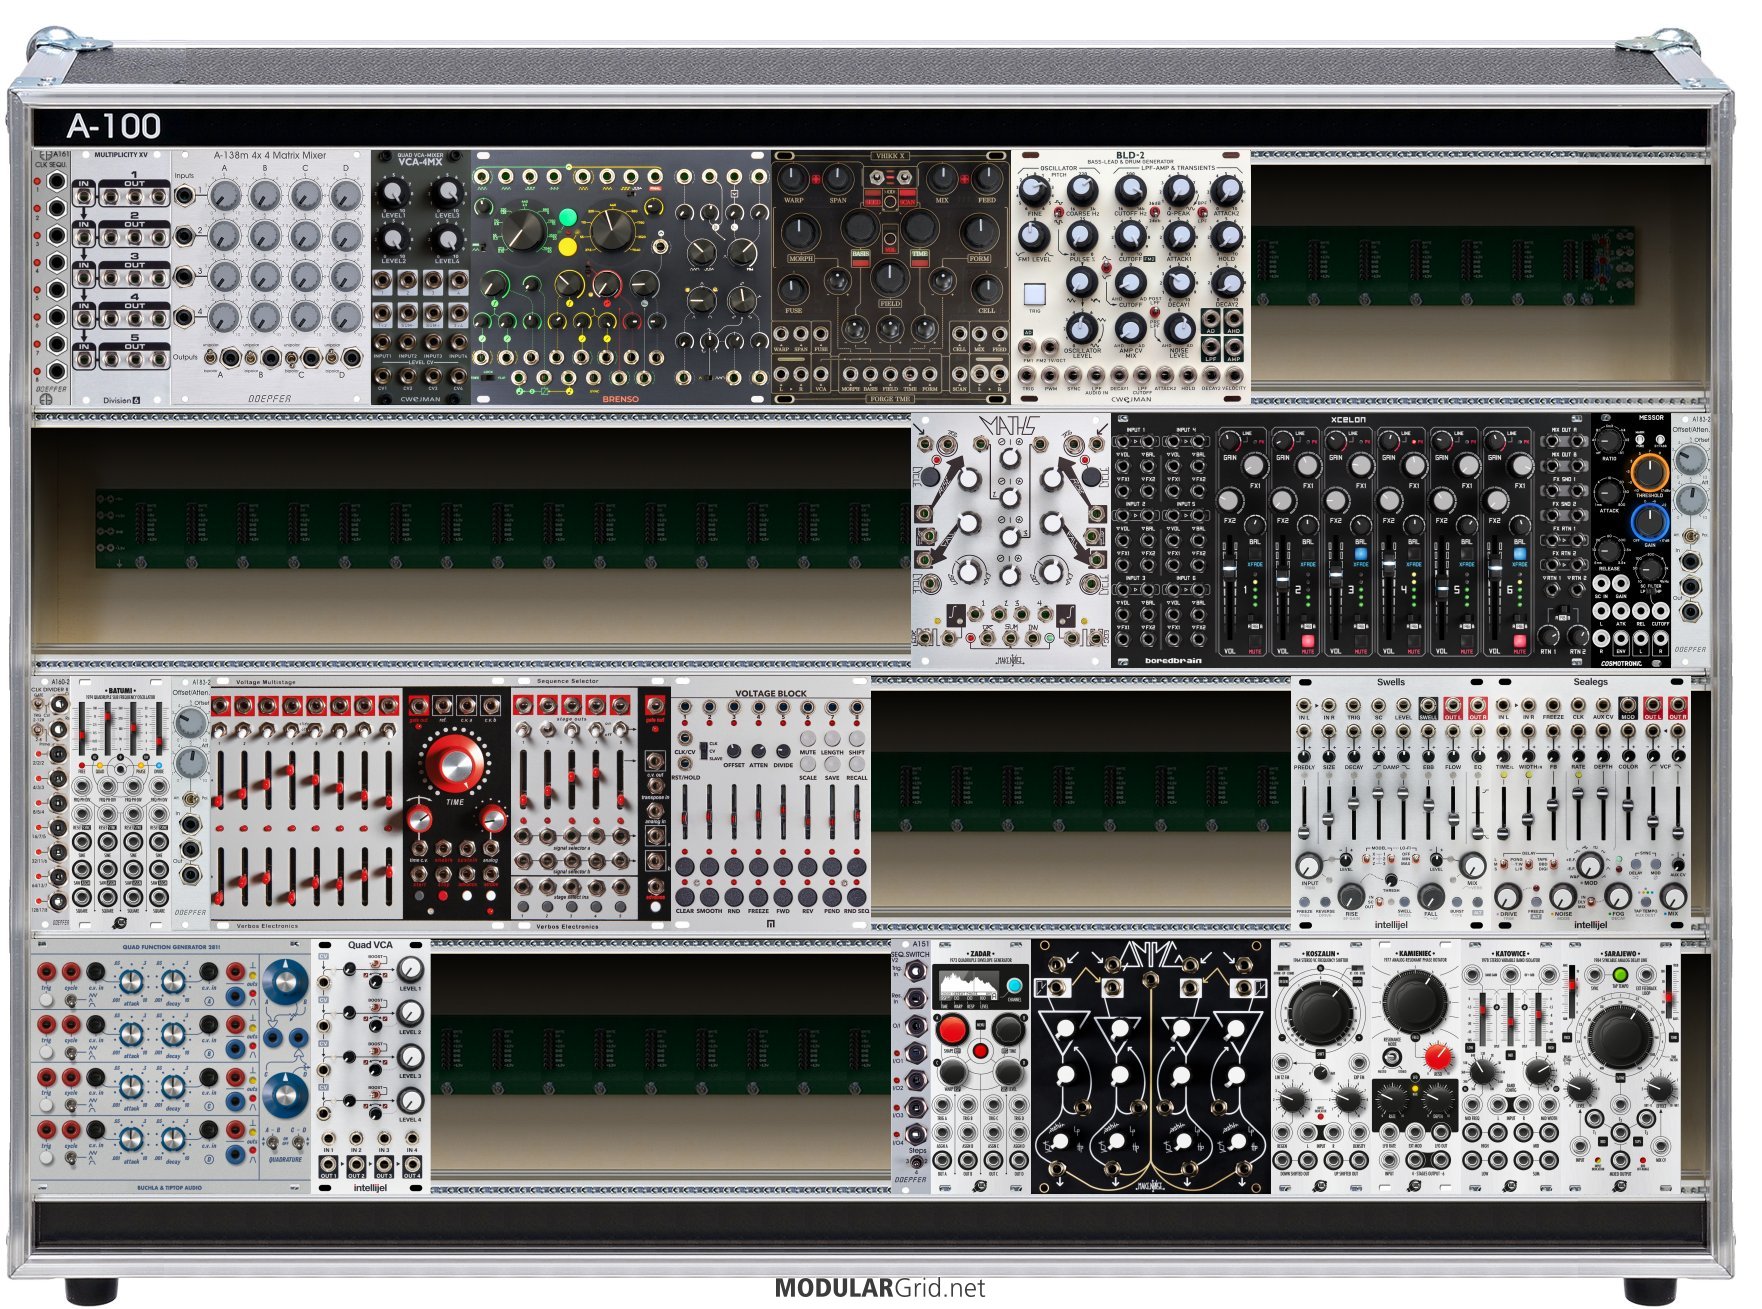Image resolution: width=1762 pixels, height=1309 pixels.
Task: Select the Quad Function Generator 281t module
Action: pyautogui.click(x=170, y=1066)
